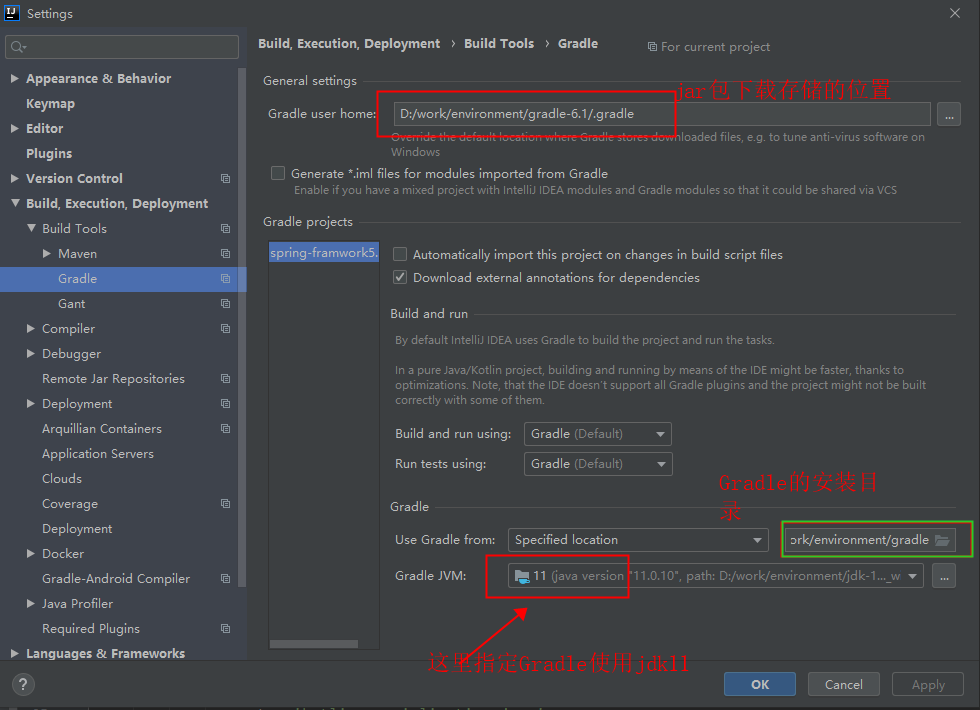
Task: Click the Apply button
Action: [928, 684]
